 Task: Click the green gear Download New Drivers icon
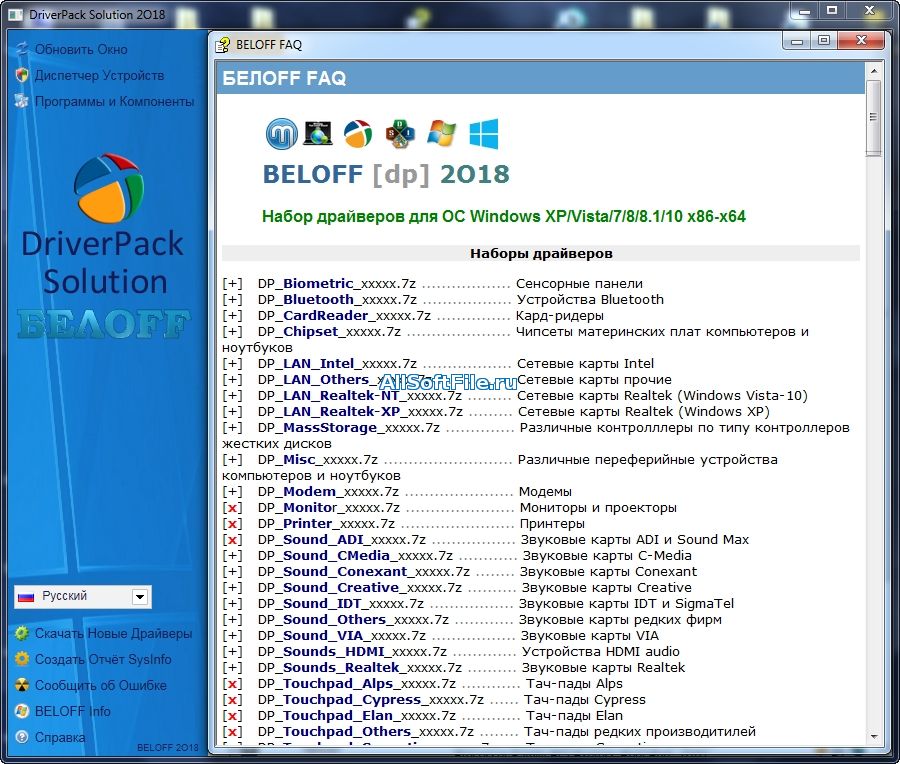(x=22, y=633)
